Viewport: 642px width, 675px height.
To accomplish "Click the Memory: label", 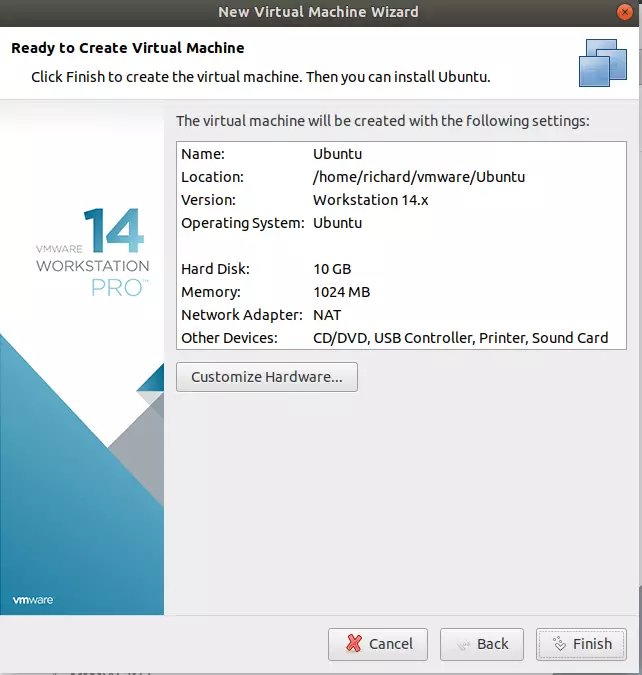I will pyautogui.click(x=211, y=292).
